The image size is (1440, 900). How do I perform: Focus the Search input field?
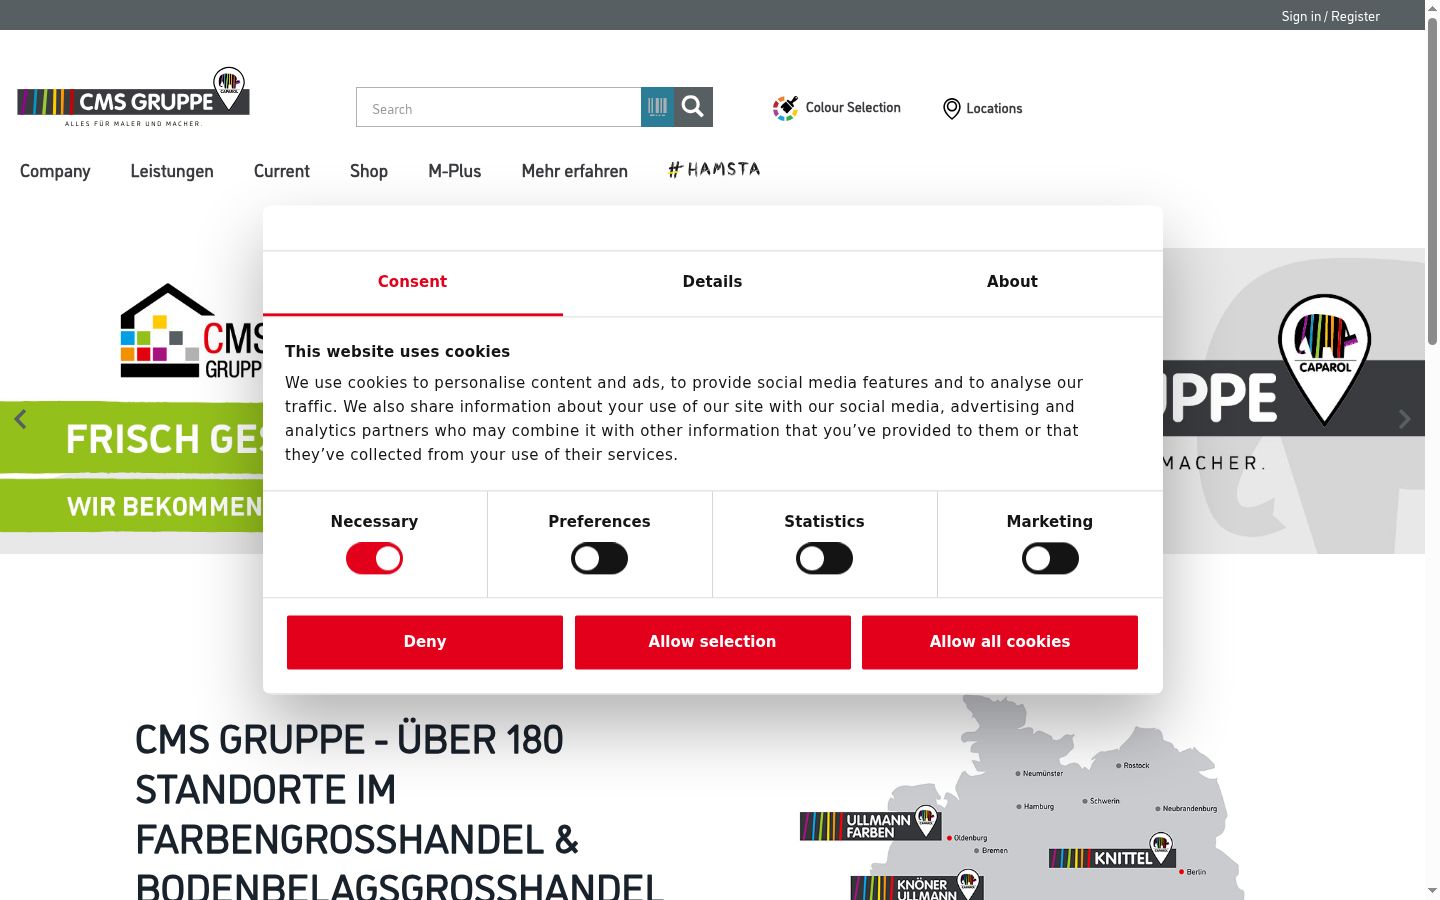point(499,107)
